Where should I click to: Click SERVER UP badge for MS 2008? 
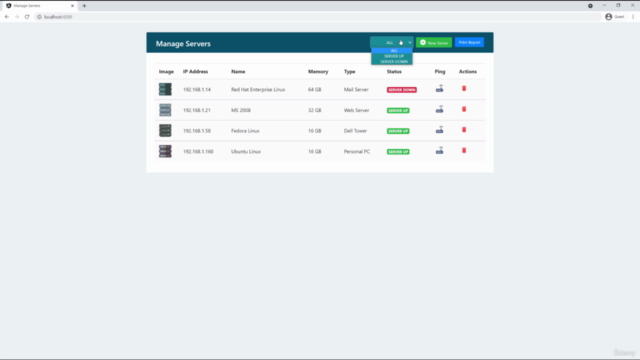(398, 110)
